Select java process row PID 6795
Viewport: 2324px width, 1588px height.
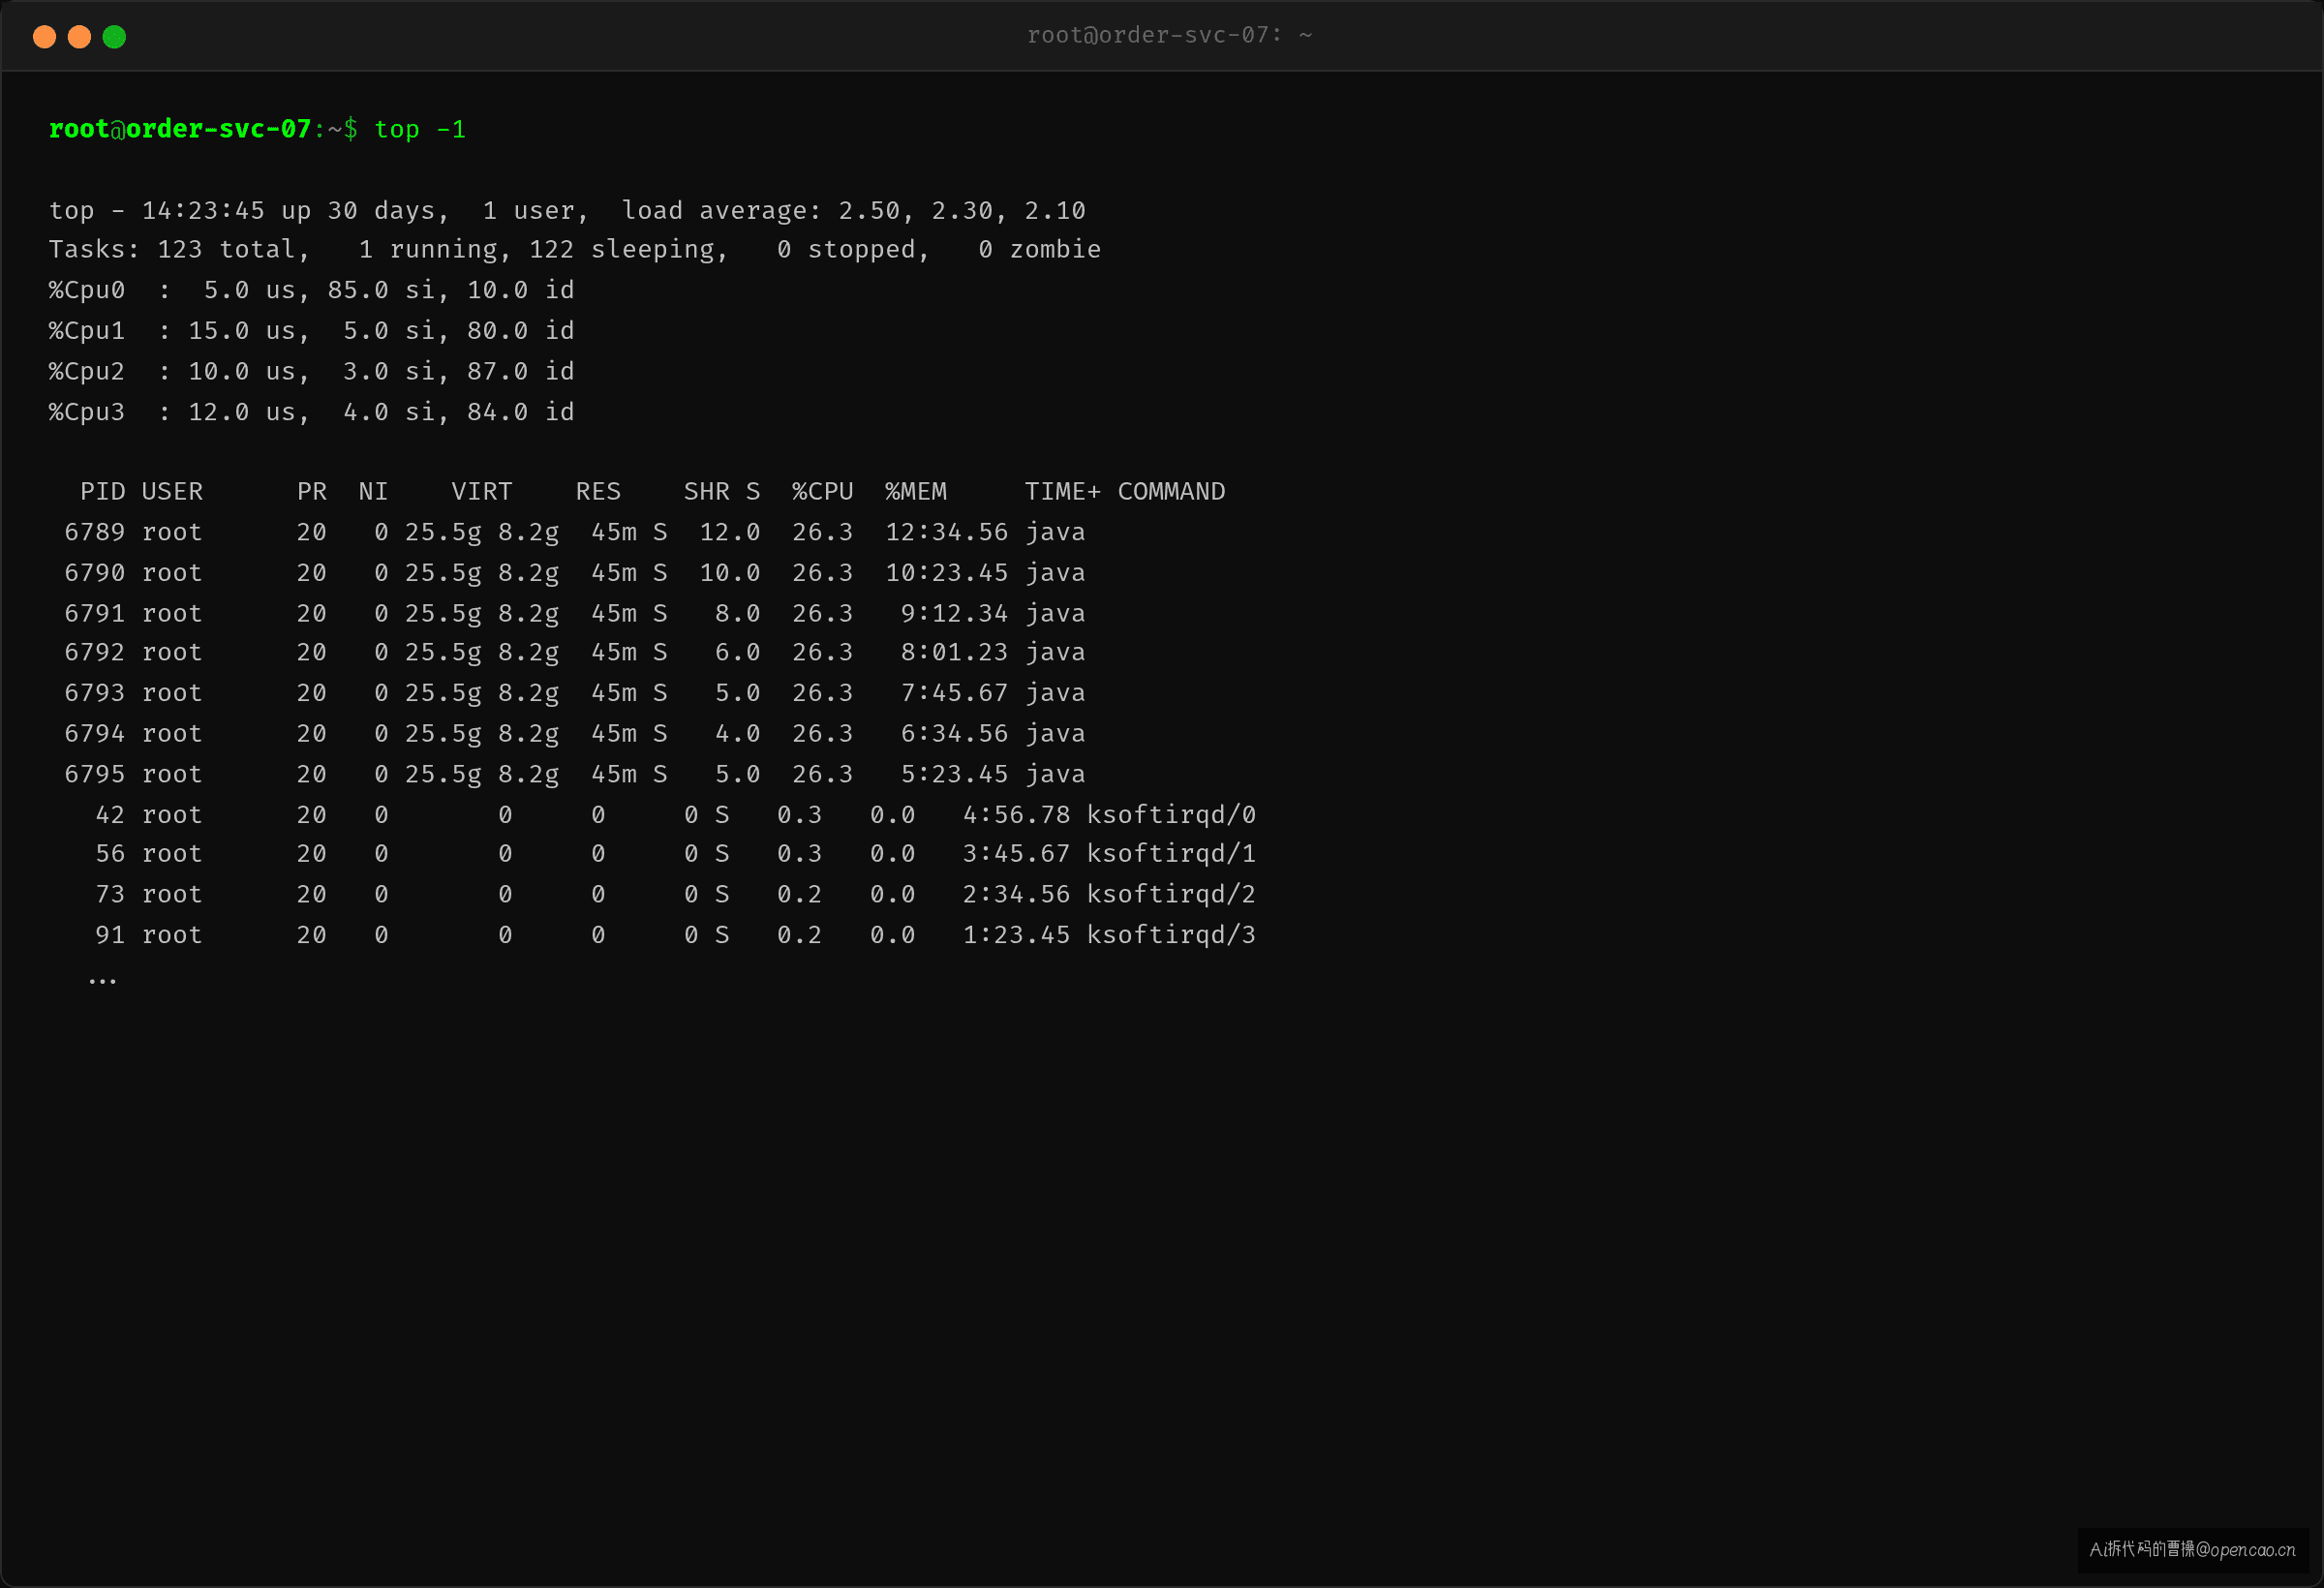pos(575,774)
